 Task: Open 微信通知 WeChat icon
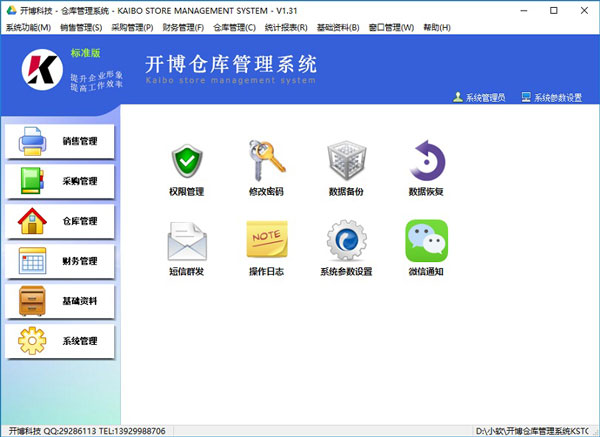[x=426, y=241]
